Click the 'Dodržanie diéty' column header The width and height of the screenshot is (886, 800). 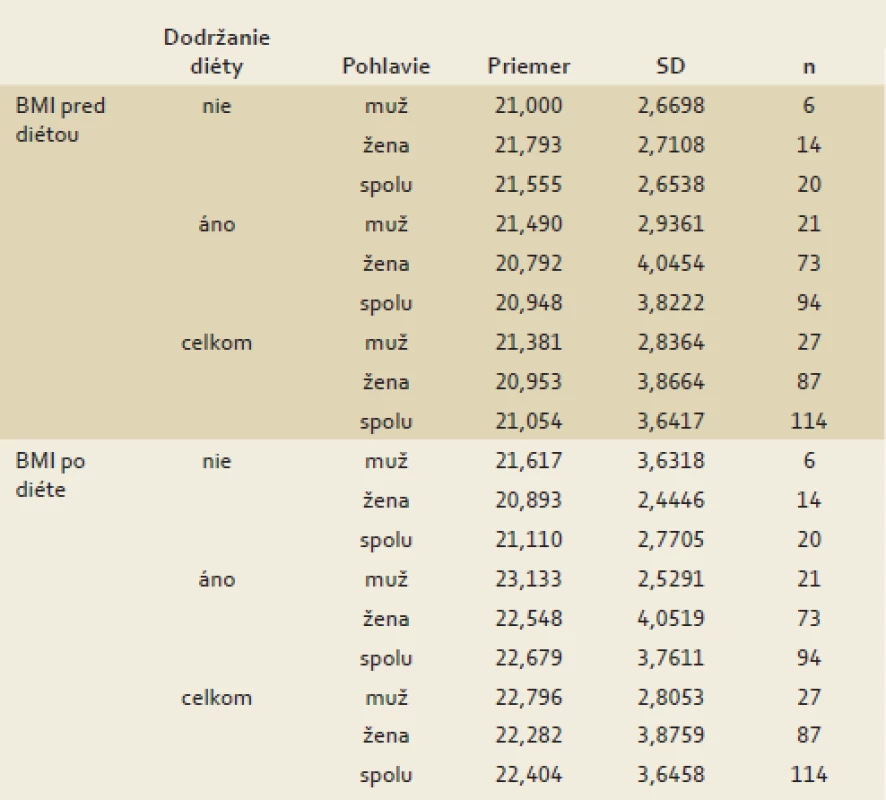[217, 52]
